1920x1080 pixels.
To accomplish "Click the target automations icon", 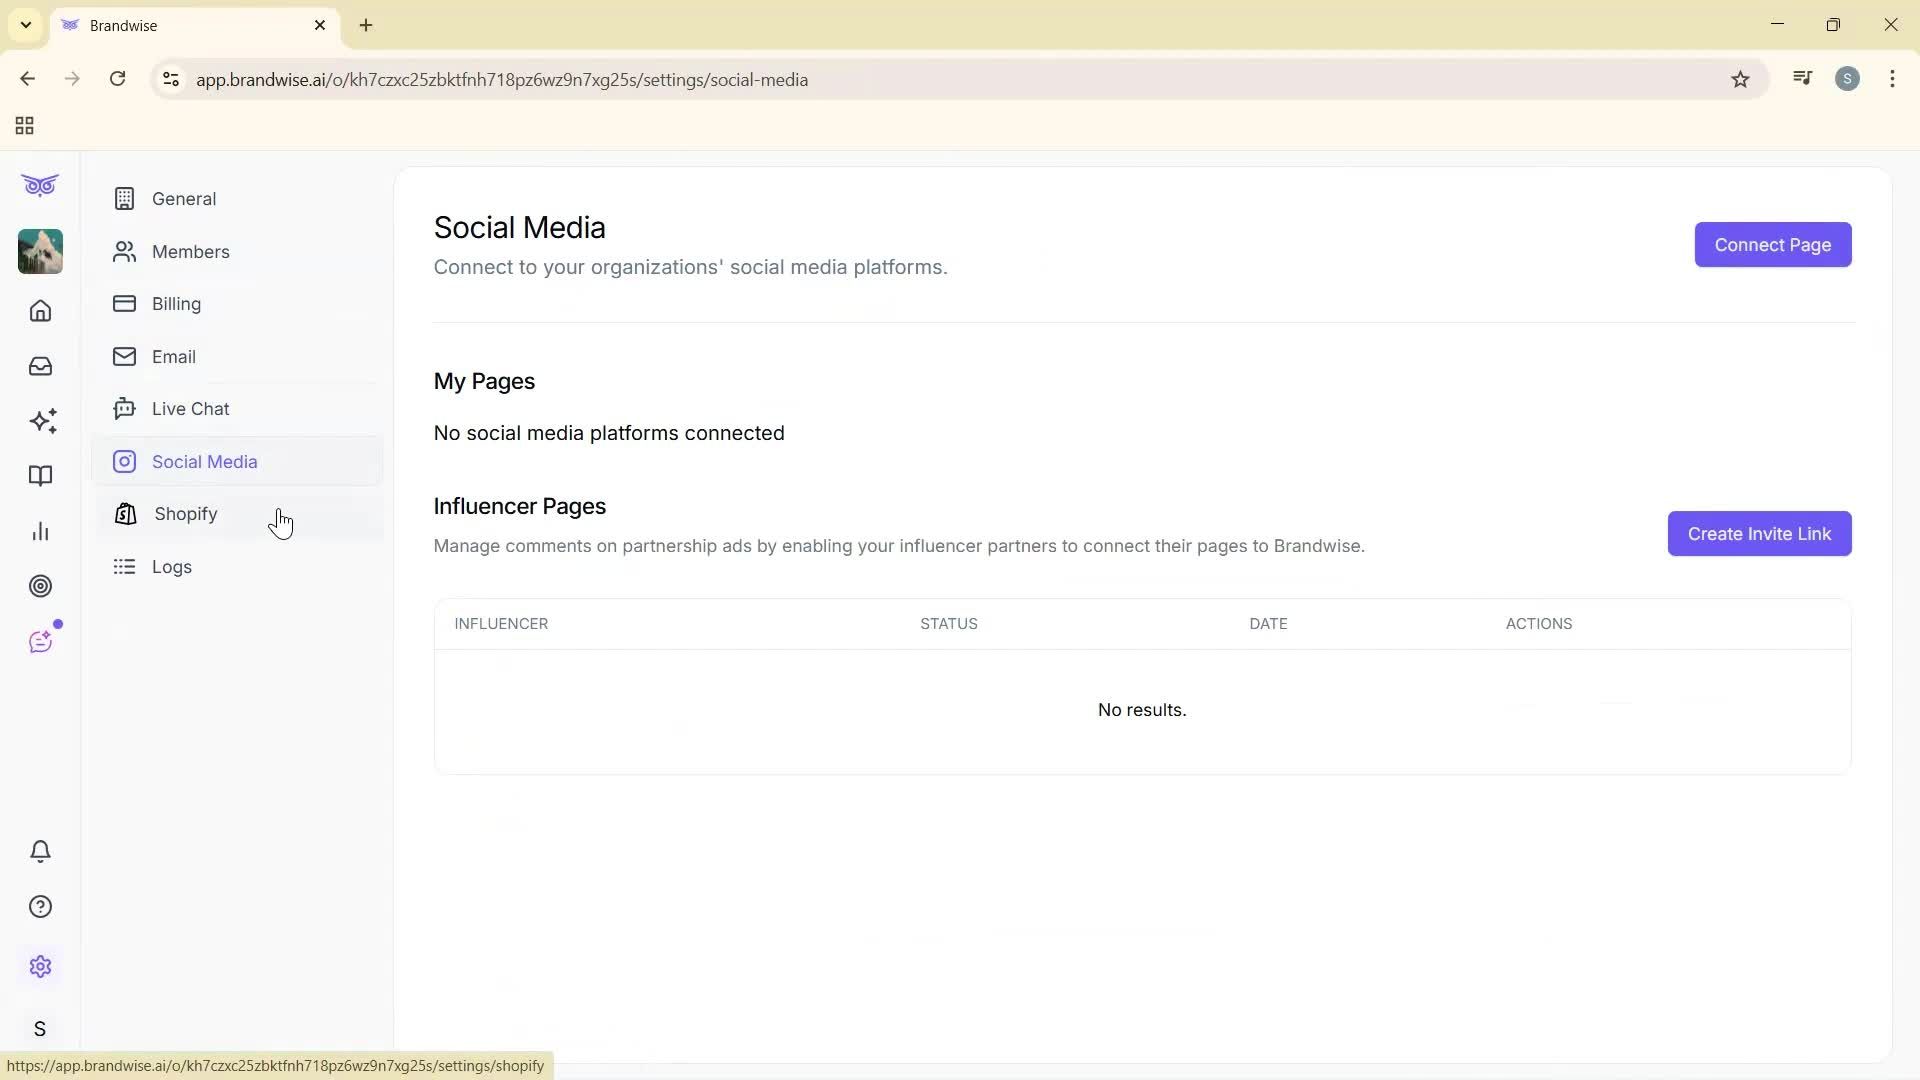I will click(40, 586).
